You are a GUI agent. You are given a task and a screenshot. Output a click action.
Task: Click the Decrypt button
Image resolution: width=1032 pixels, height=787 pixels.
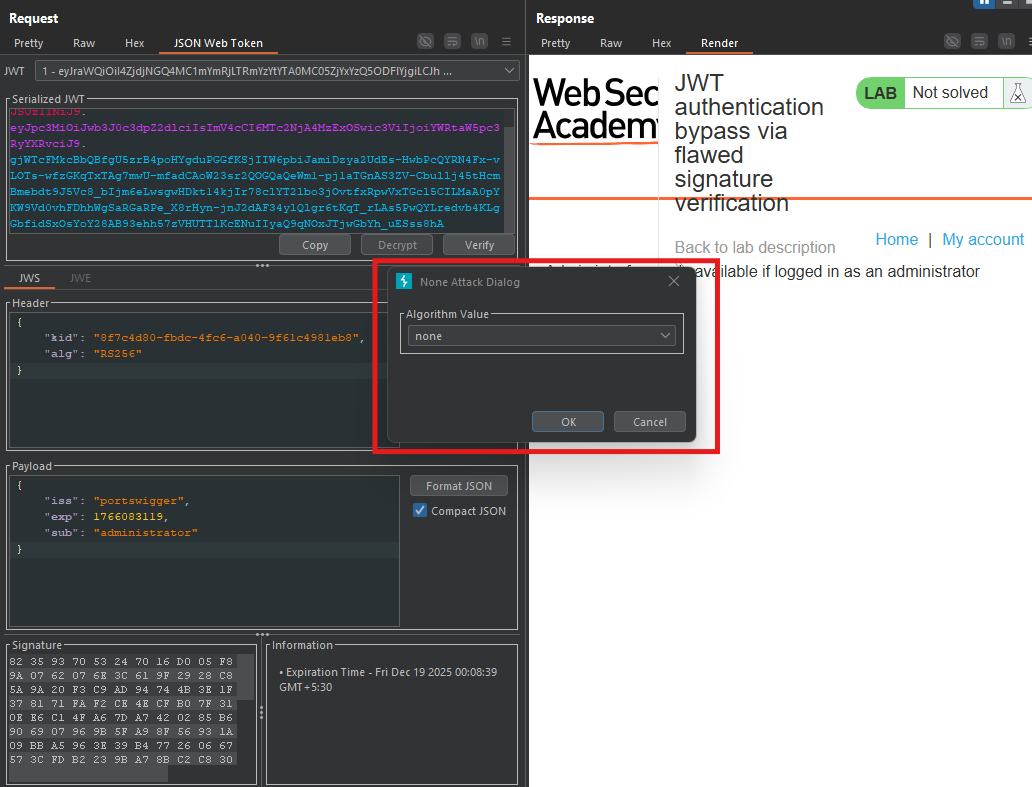(398, 245)
